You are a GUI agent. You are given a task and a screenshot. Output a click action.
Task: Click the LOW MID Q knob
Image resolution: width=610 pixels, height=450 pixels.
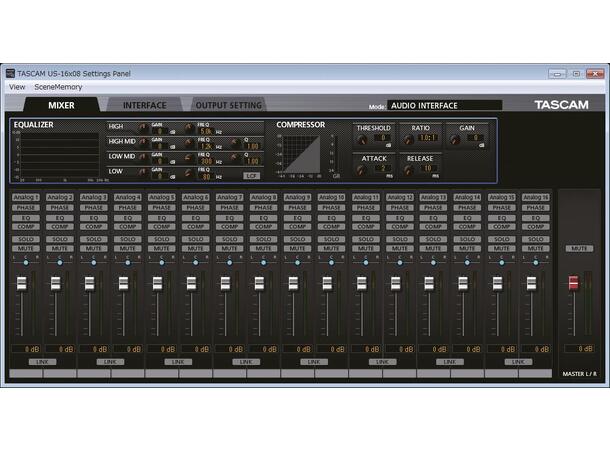235,158
